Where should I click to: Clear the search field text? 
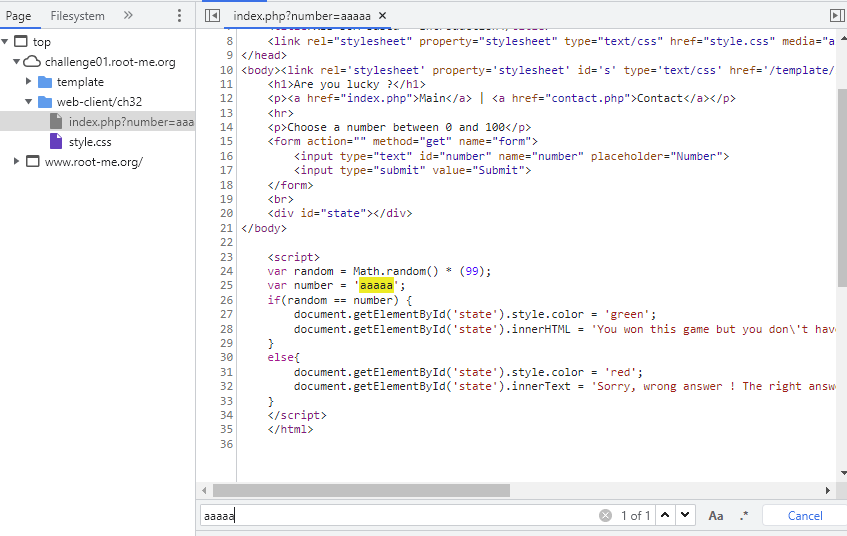pos(606,515)
